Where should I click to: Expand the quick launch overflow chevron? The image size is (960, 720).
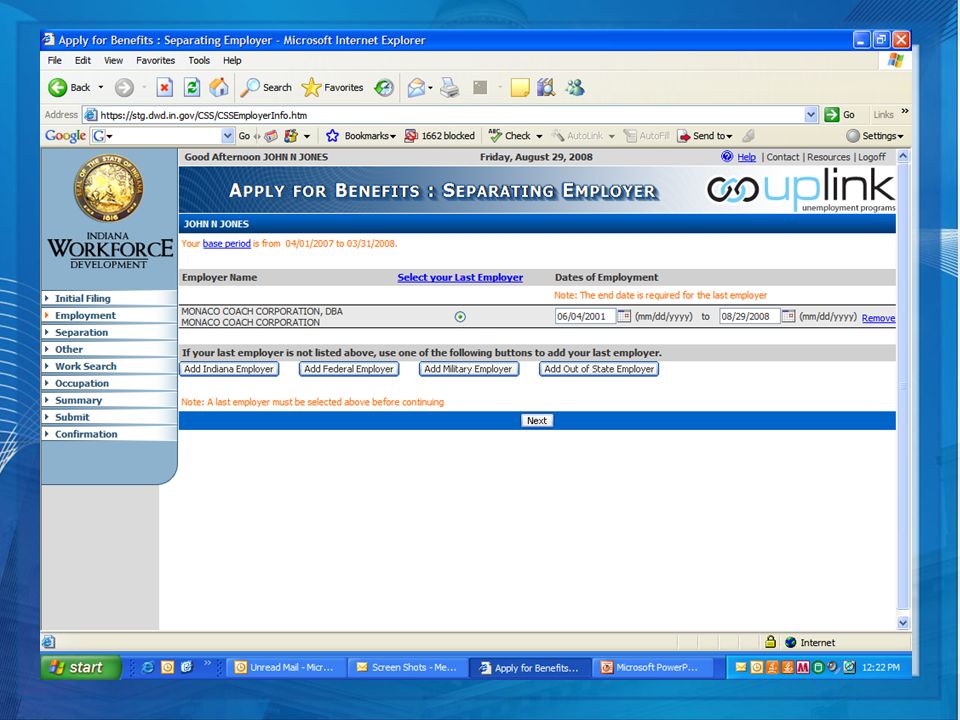[x=207, y=663]
